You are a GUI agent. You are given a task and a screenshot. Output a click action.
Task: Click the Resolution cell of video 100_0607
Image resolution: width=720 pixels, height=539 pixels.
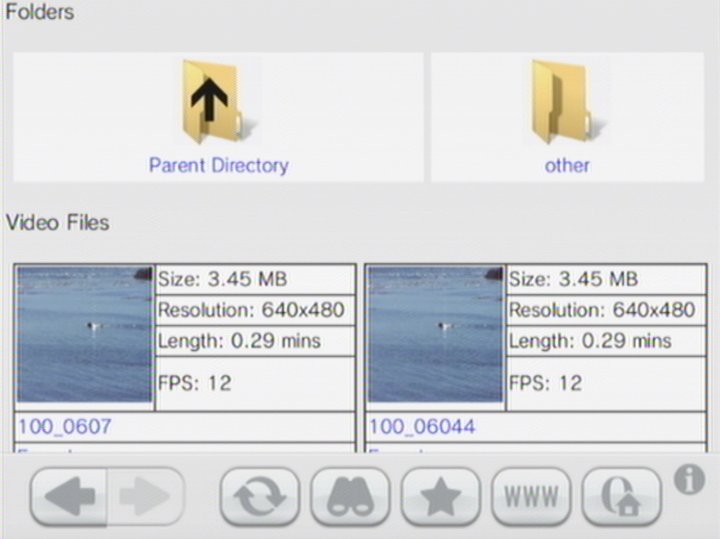click(x=255, y=310)
